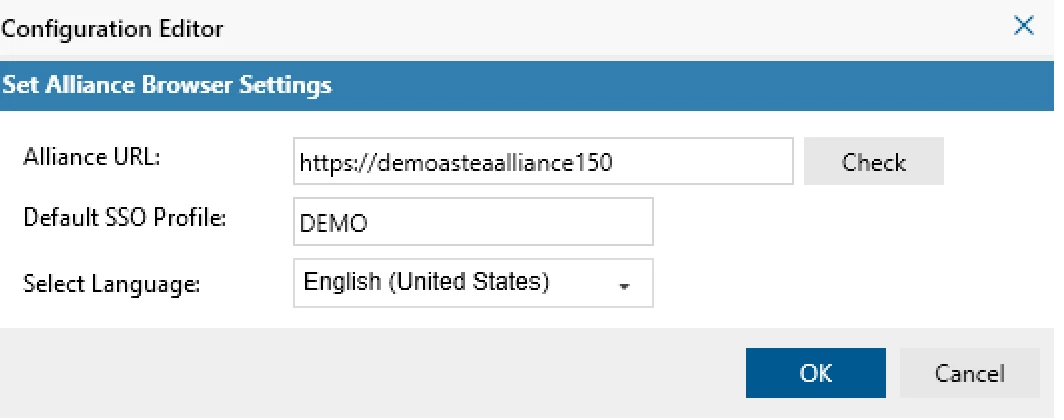Open the Select Language combo box
The width and height of the screenshot is (1064, 420).
click(473, 283)
